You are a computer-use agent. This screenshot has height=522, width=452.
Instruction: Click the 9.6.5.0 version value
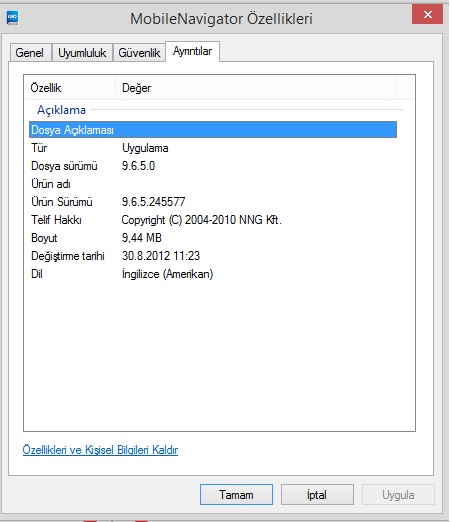tap(138, 166)
